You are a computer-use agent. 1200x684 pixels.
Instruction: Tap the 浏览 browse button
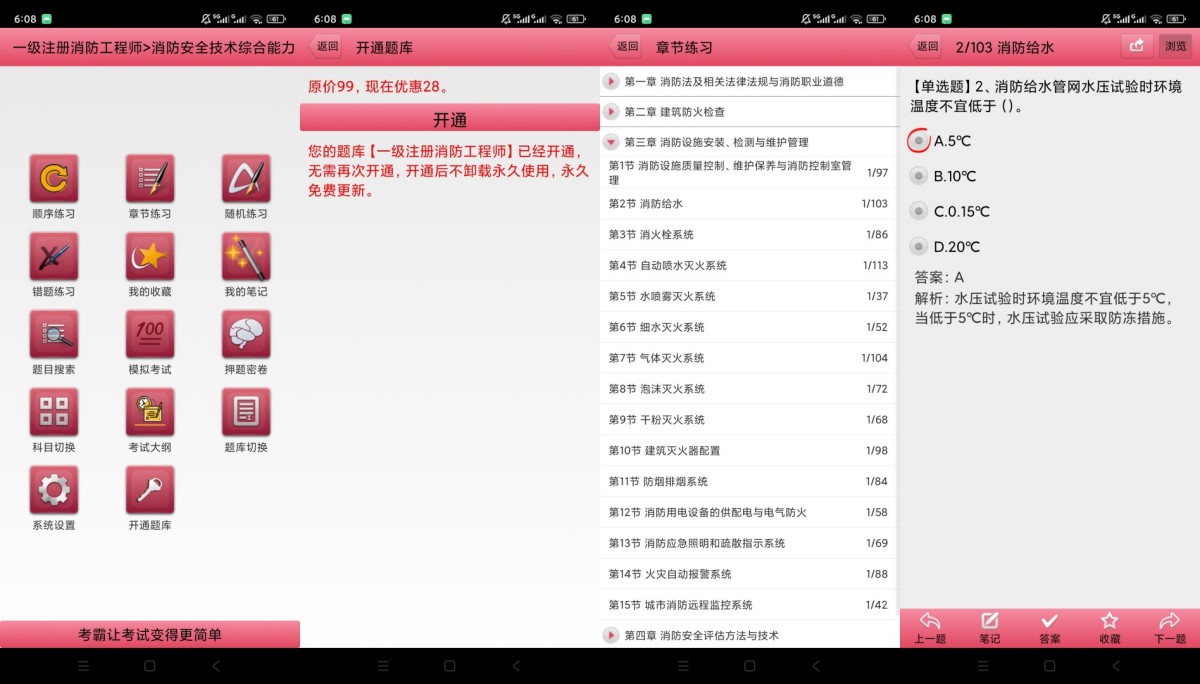click(x=1175, y=46)
